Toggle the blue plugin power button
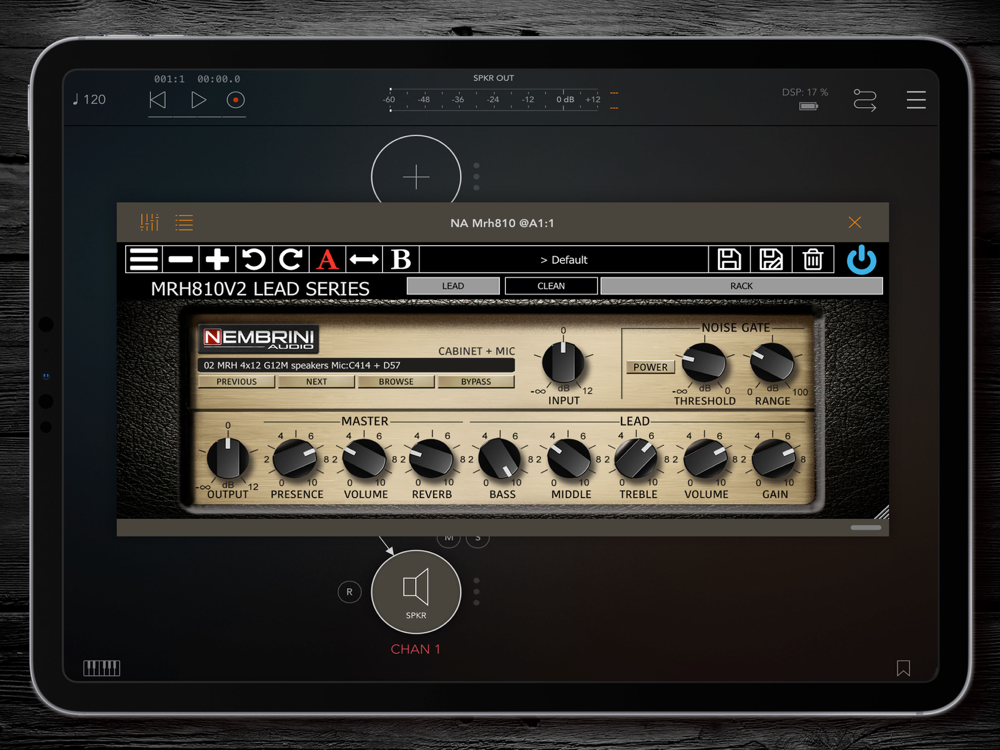The width and height of the screenshot is (1000, 750). [x=861, y=260]
